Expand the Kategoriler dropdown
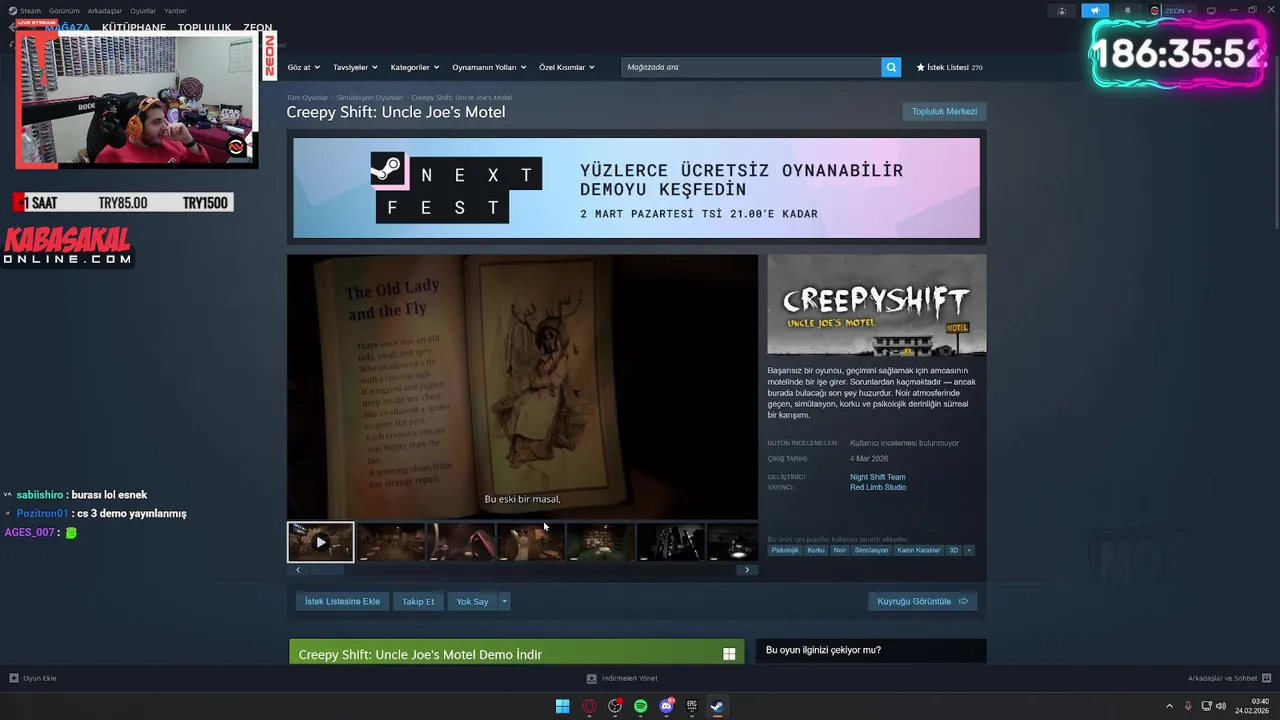 415,67
